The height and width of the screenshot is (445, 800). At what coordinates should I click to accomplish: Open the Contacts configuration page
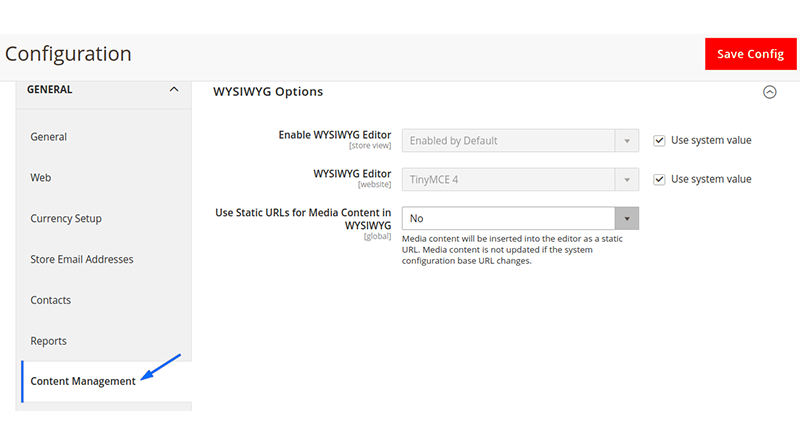[x=51, y=300]
